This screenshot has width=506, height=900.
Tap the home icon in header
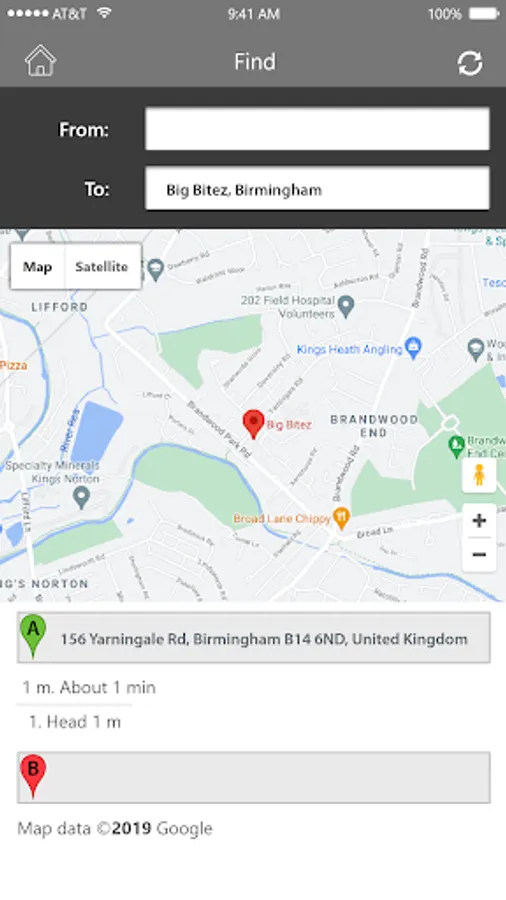40,61
